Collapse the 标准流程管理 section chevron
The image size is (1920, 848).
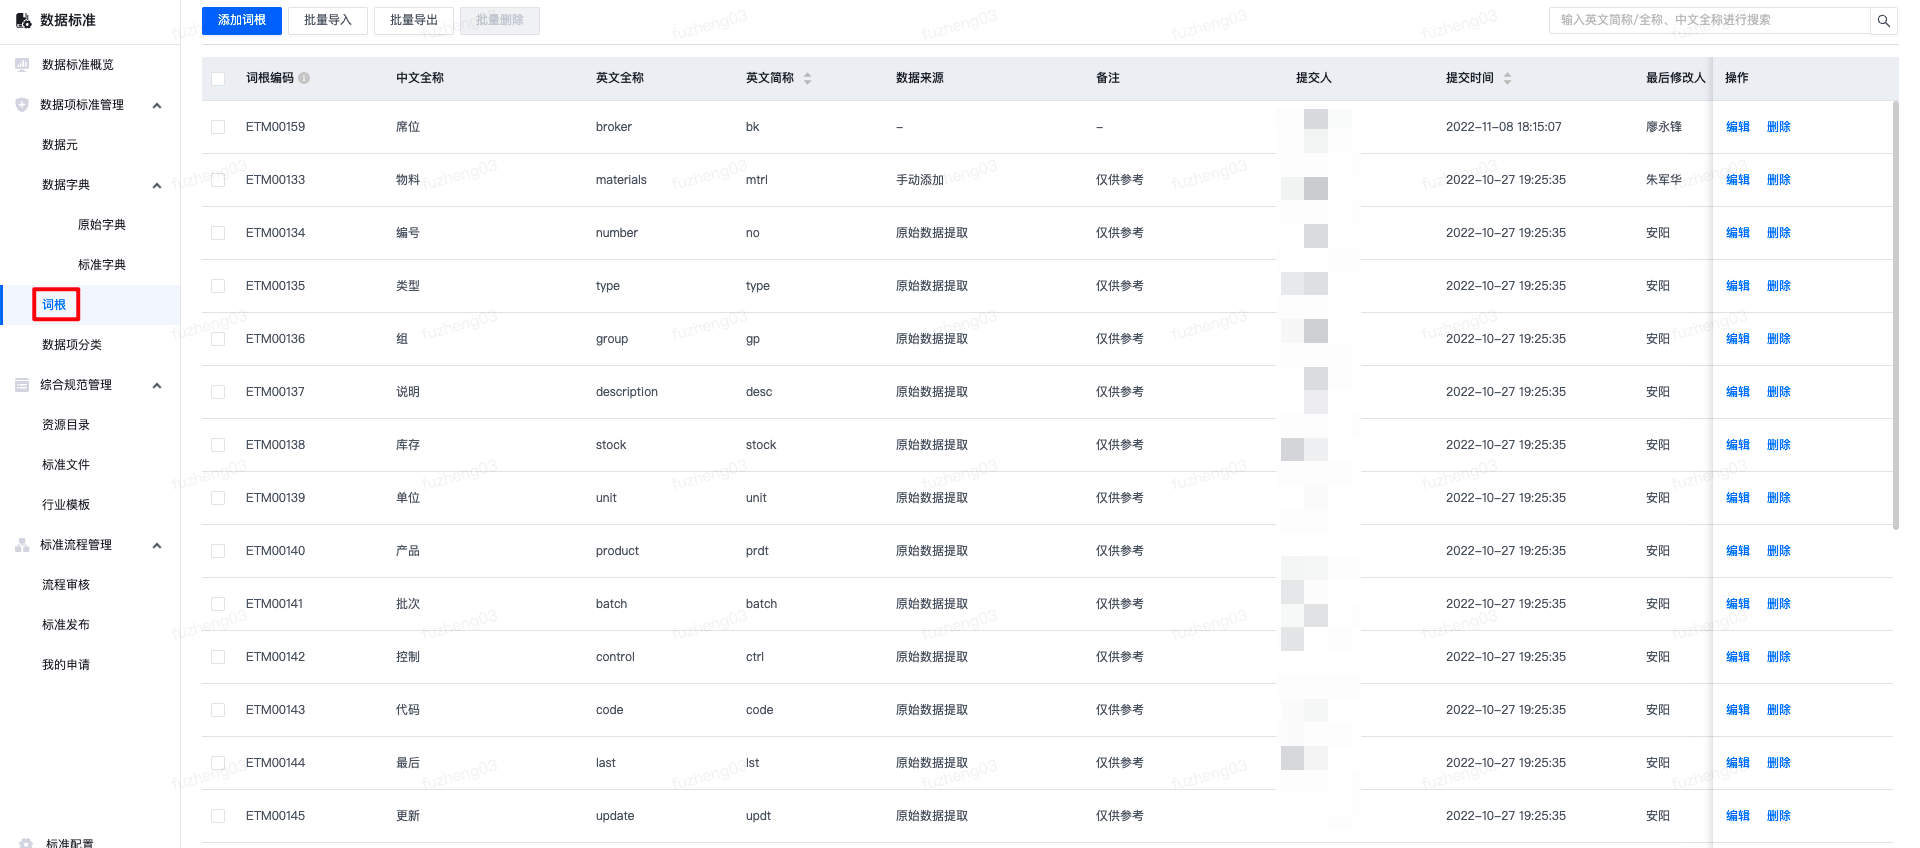157,545
